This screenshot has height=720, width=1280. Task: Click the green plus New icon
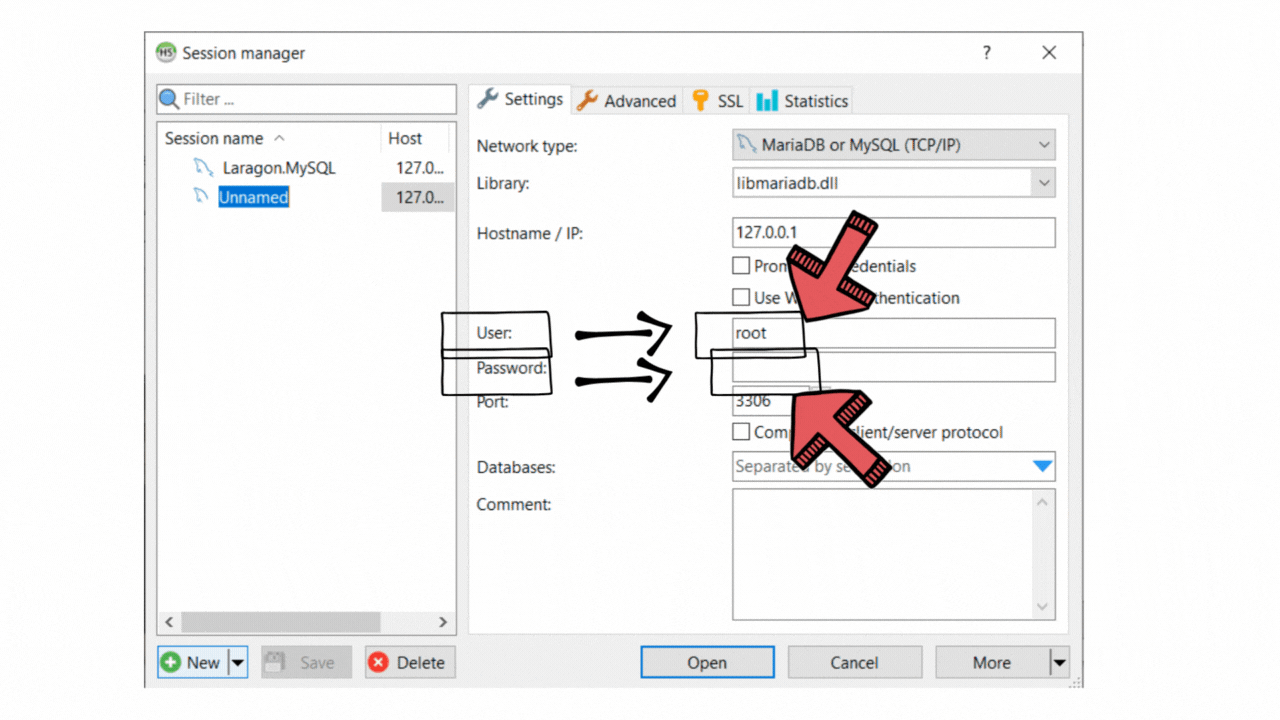coord(171,662)
